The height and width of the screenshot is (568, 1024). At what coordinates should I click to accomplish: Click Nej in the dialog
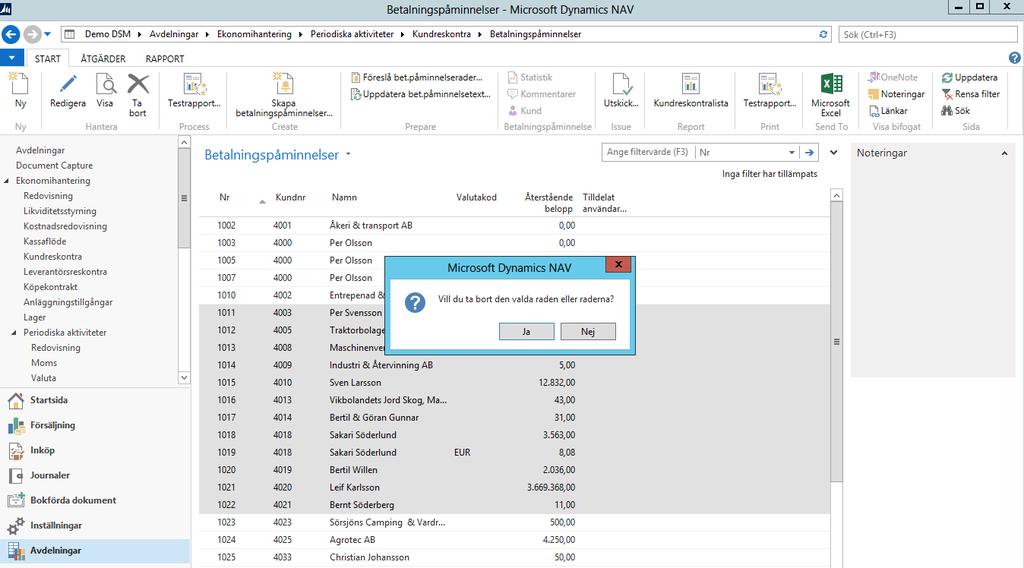click(588, 332)
